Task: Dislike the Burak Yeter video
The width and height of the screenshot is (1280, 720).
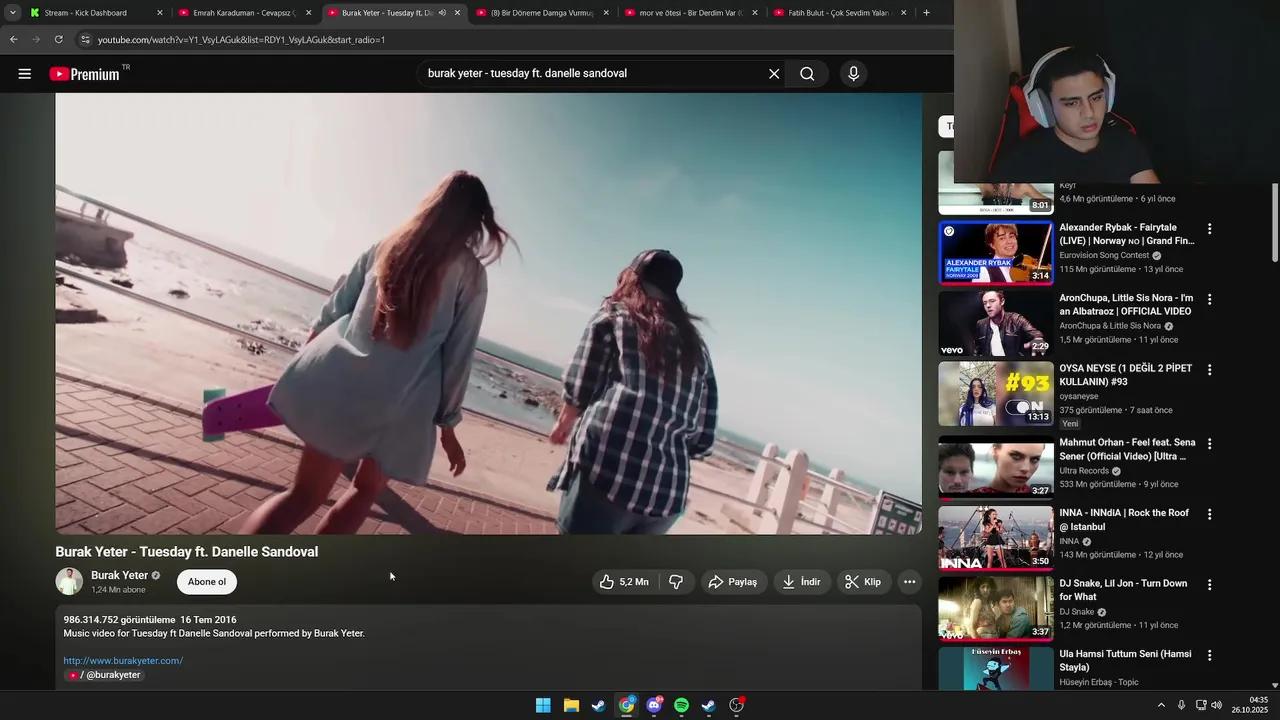Action: 676,582
